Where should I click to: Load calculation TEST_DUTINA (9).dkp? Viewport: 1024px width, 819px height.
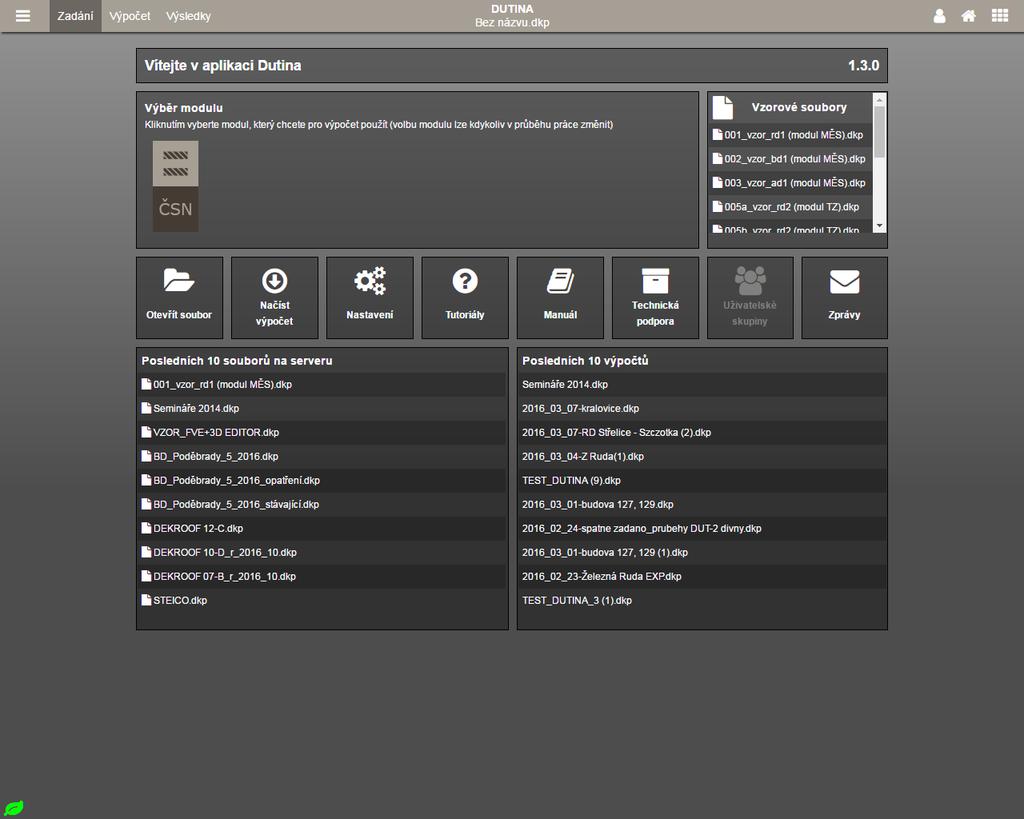pyautogui.click(x=702, y=481)
